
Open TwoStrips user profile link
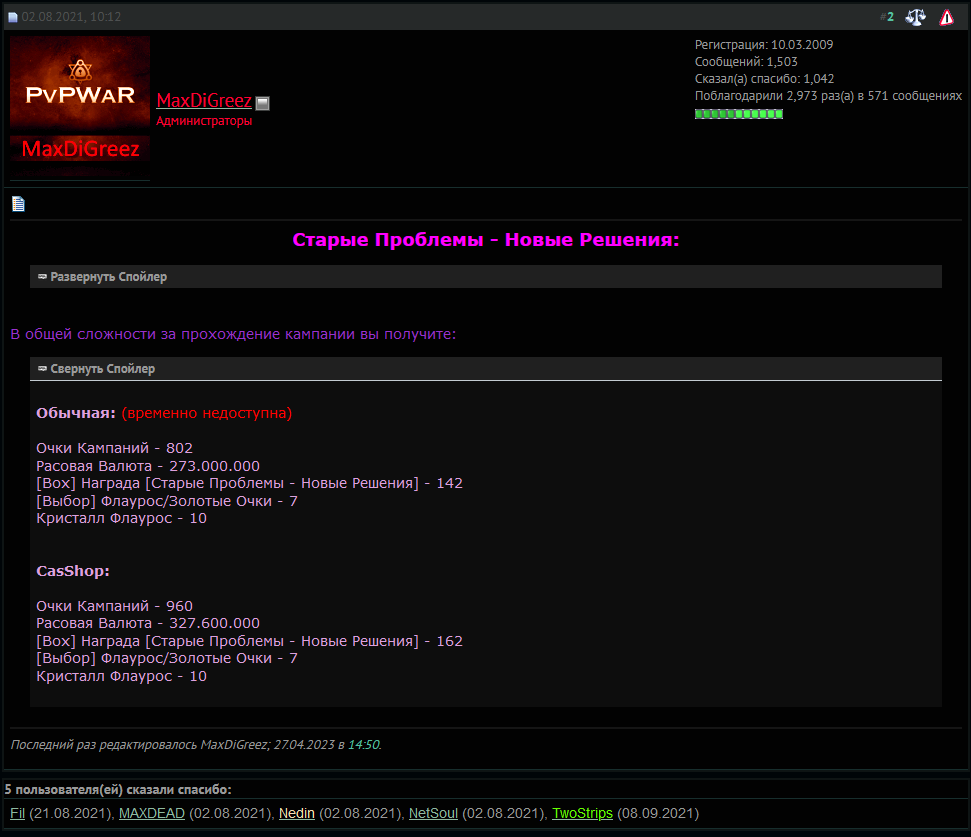point(582,813)
